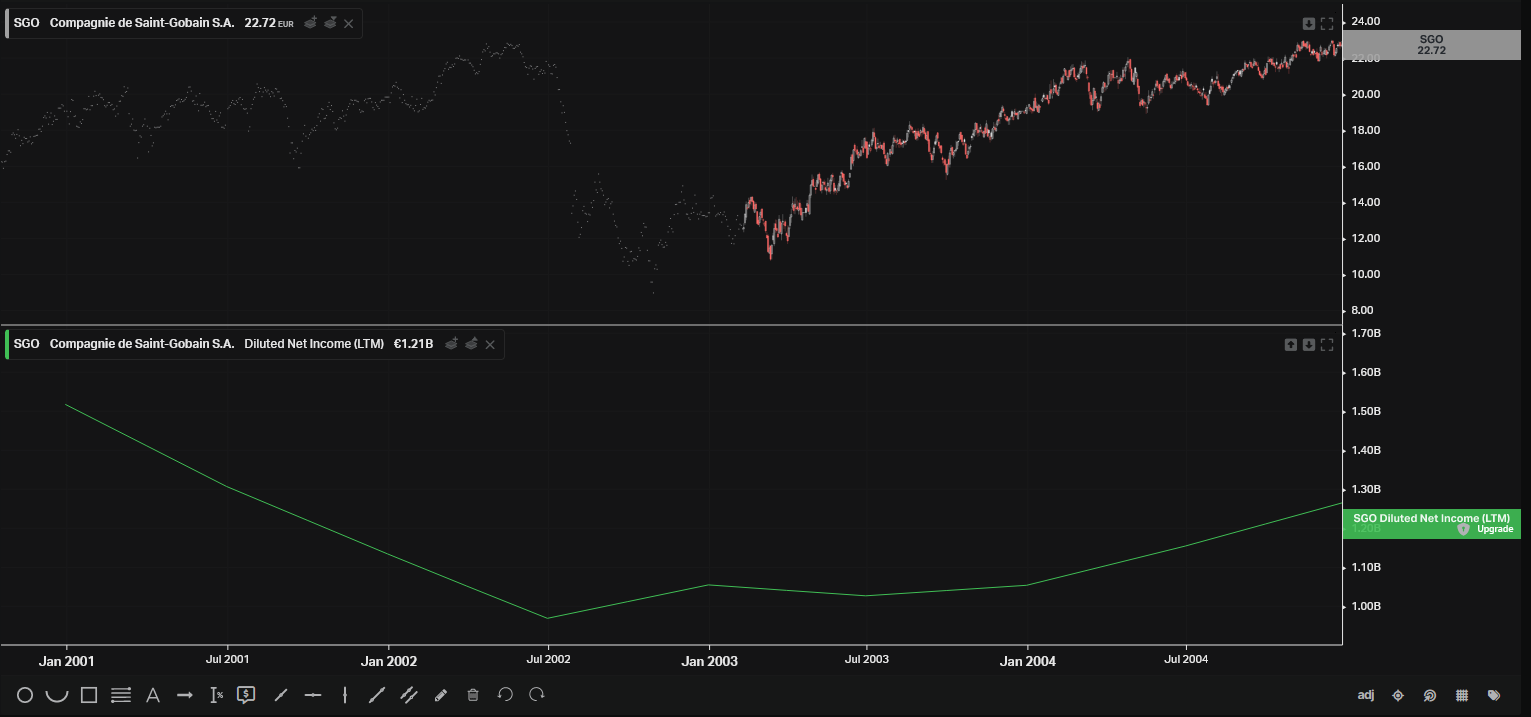Toggle the chart grid icon
Screen dimensions: 1531x717
[x=1462, y=695]
